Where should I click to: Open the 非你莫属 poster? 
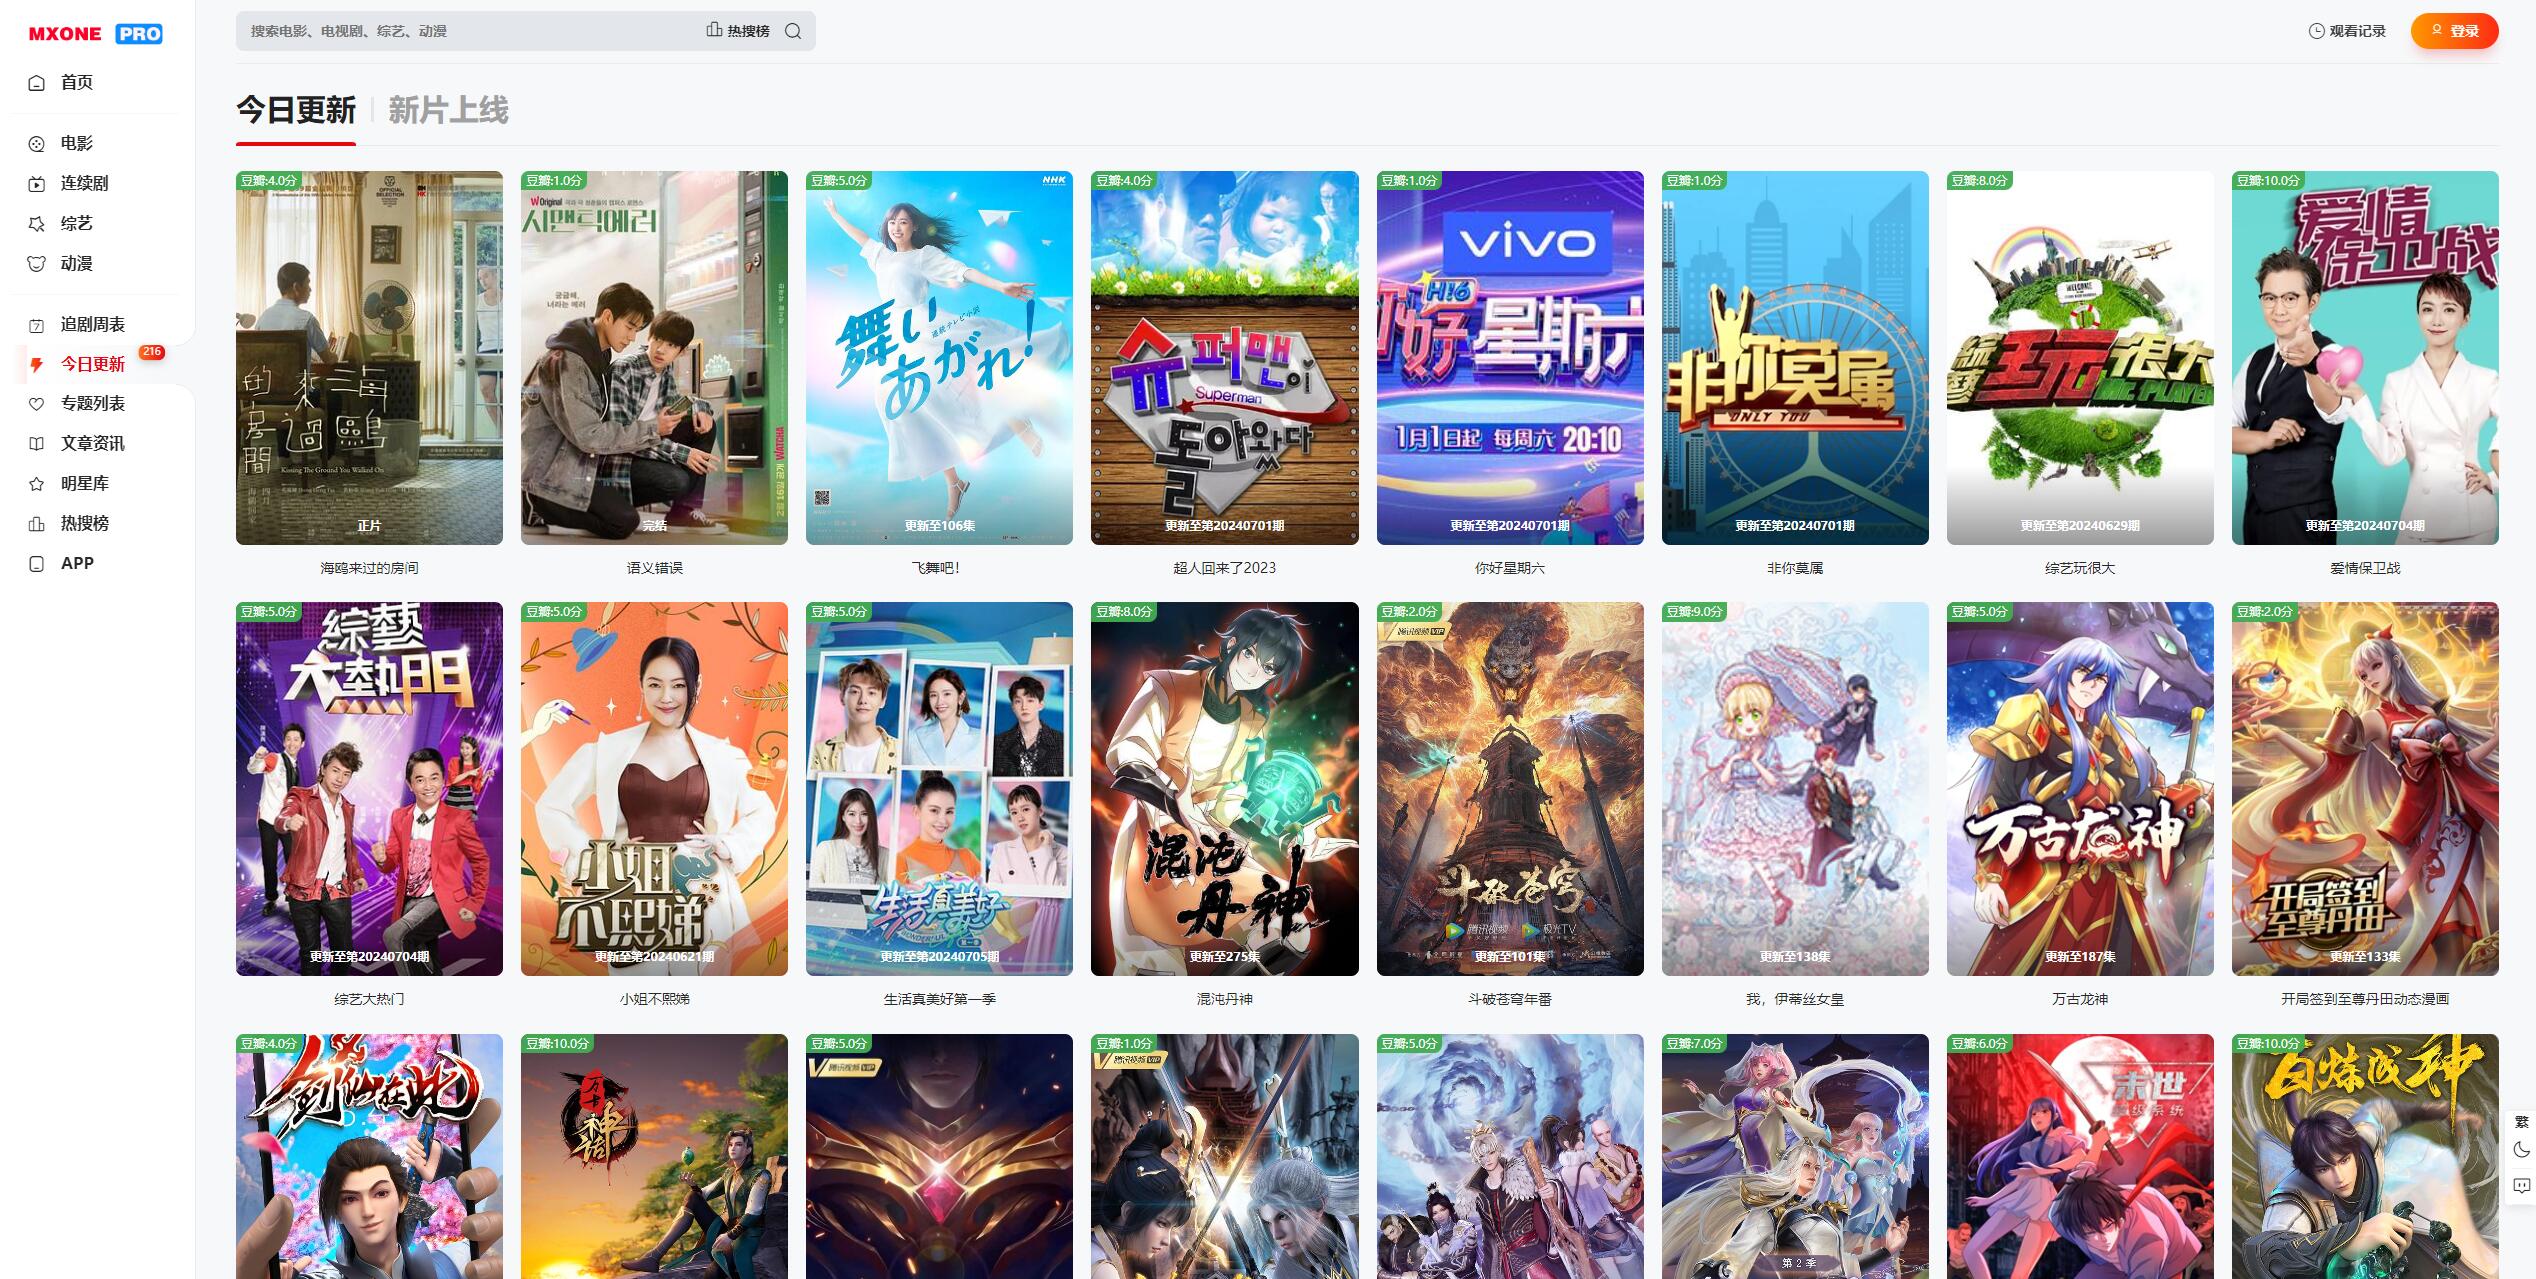pyautogui.click(x=1795, y=358)
